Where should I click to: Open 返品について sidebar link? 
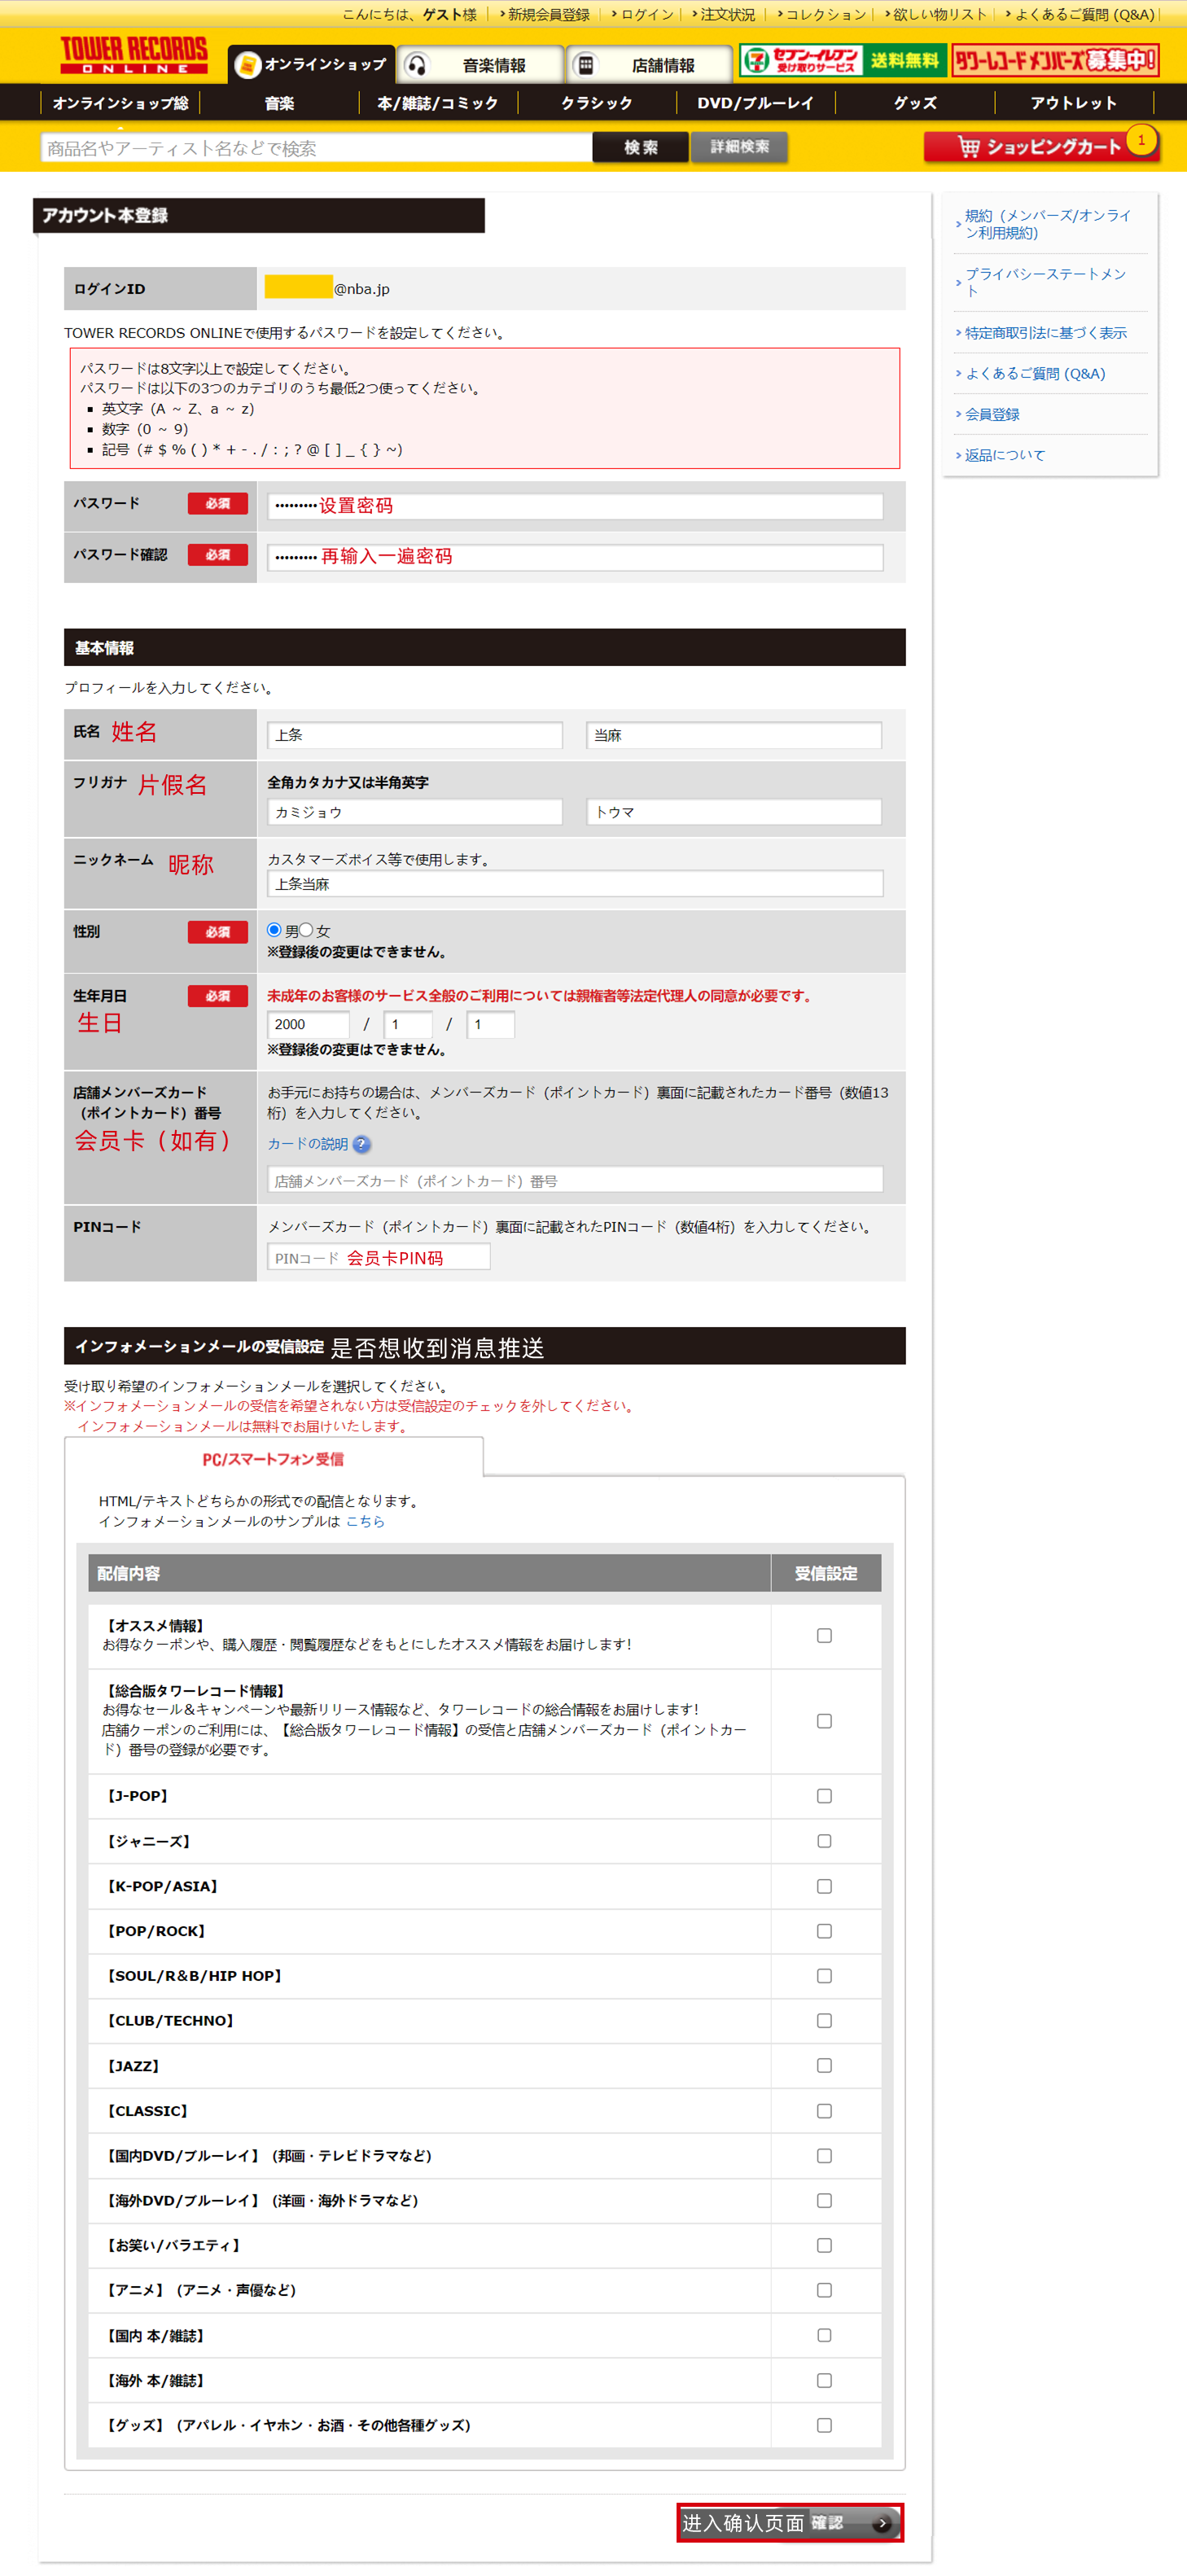click(x=1004, y=455)
